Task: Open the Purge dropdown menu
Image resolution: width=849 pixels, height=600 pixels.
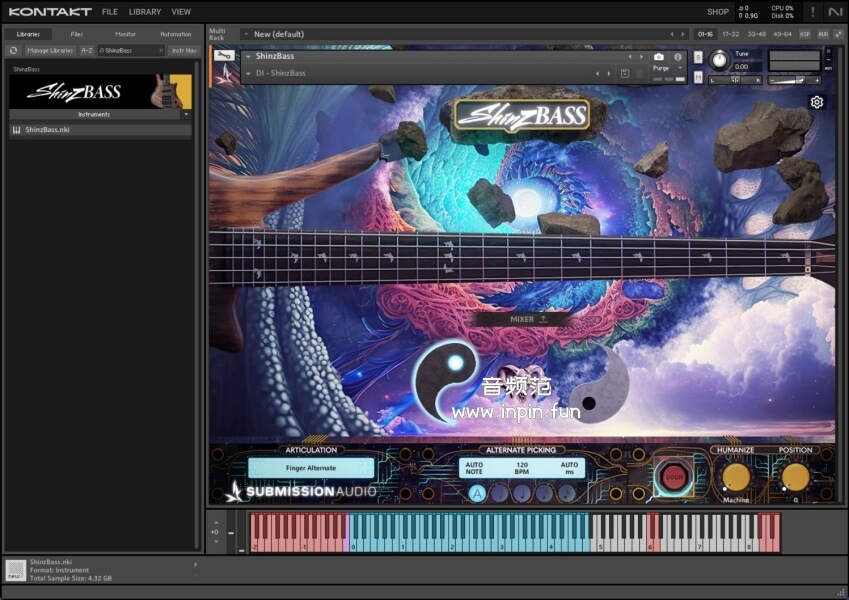Action: [x=665, y=68]
